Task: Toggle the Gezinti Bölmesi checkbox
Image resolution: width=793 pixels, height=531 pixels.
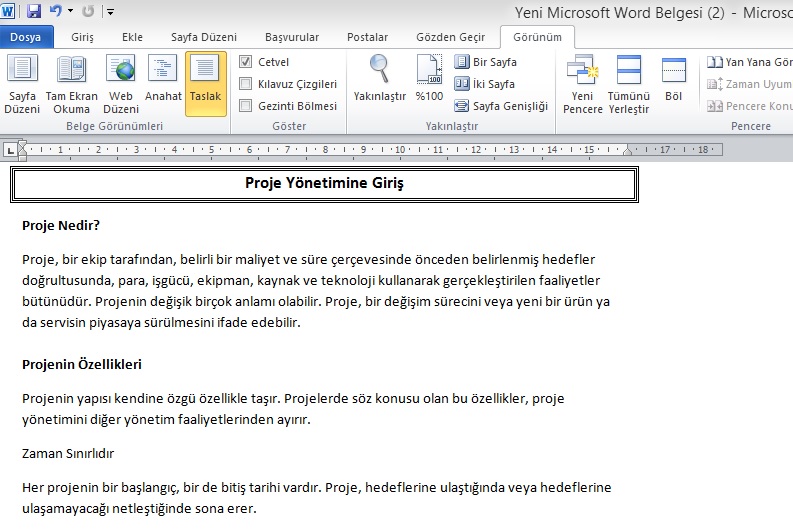Action: [x=246, y=106]
